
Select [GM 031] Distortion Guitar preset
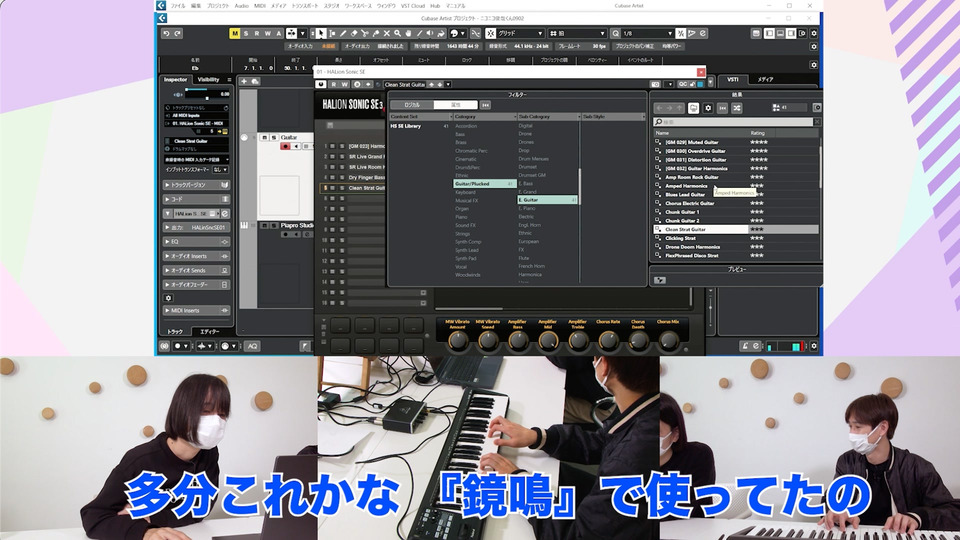(696, 160)
